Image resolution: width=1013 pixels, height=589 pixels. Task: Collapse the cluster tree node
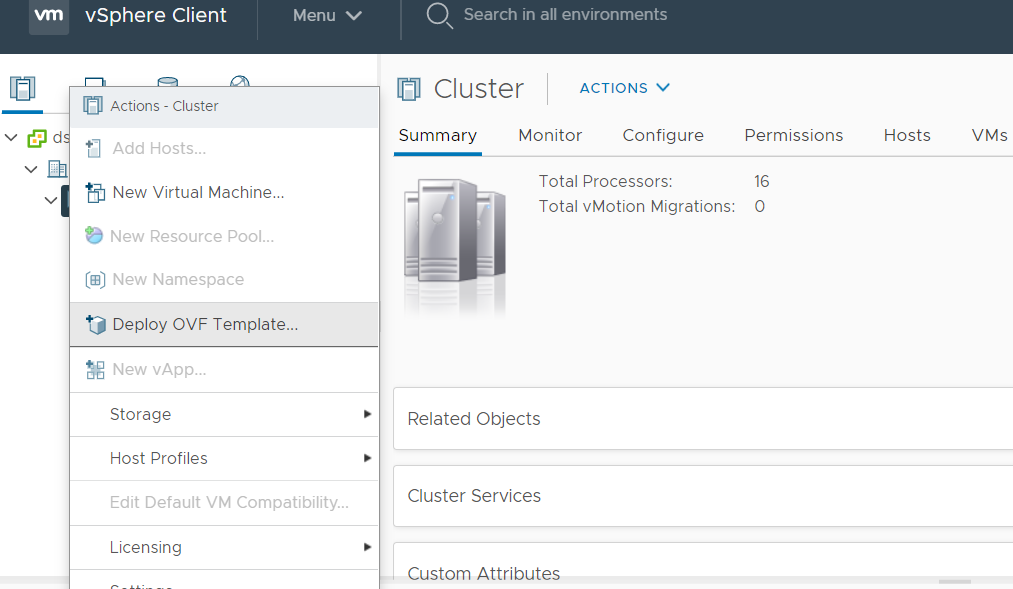(51, 200)
